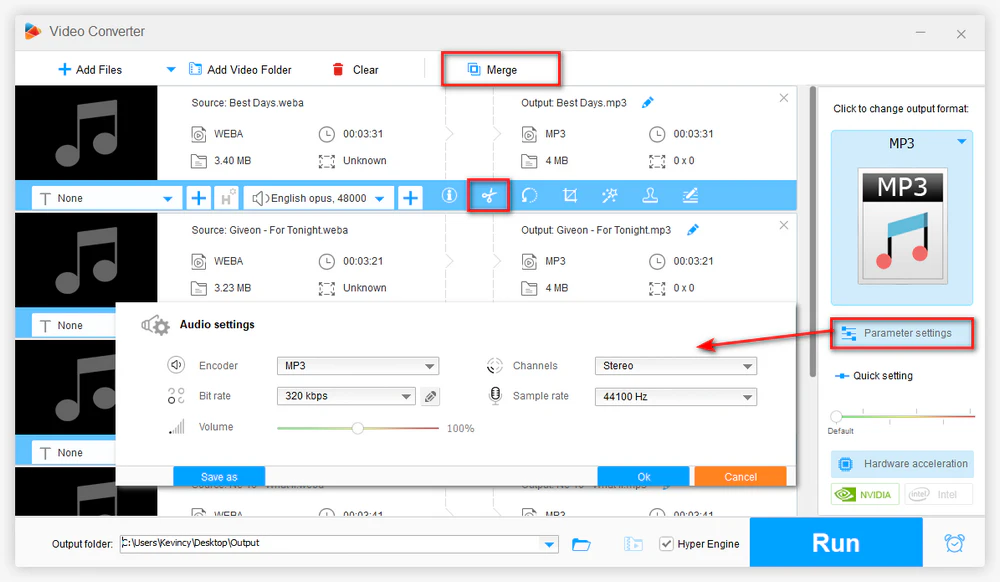Remove the Giveon - For Tonight.weba item
This screenshot has width=1000, height=582.
pos(784,225)
